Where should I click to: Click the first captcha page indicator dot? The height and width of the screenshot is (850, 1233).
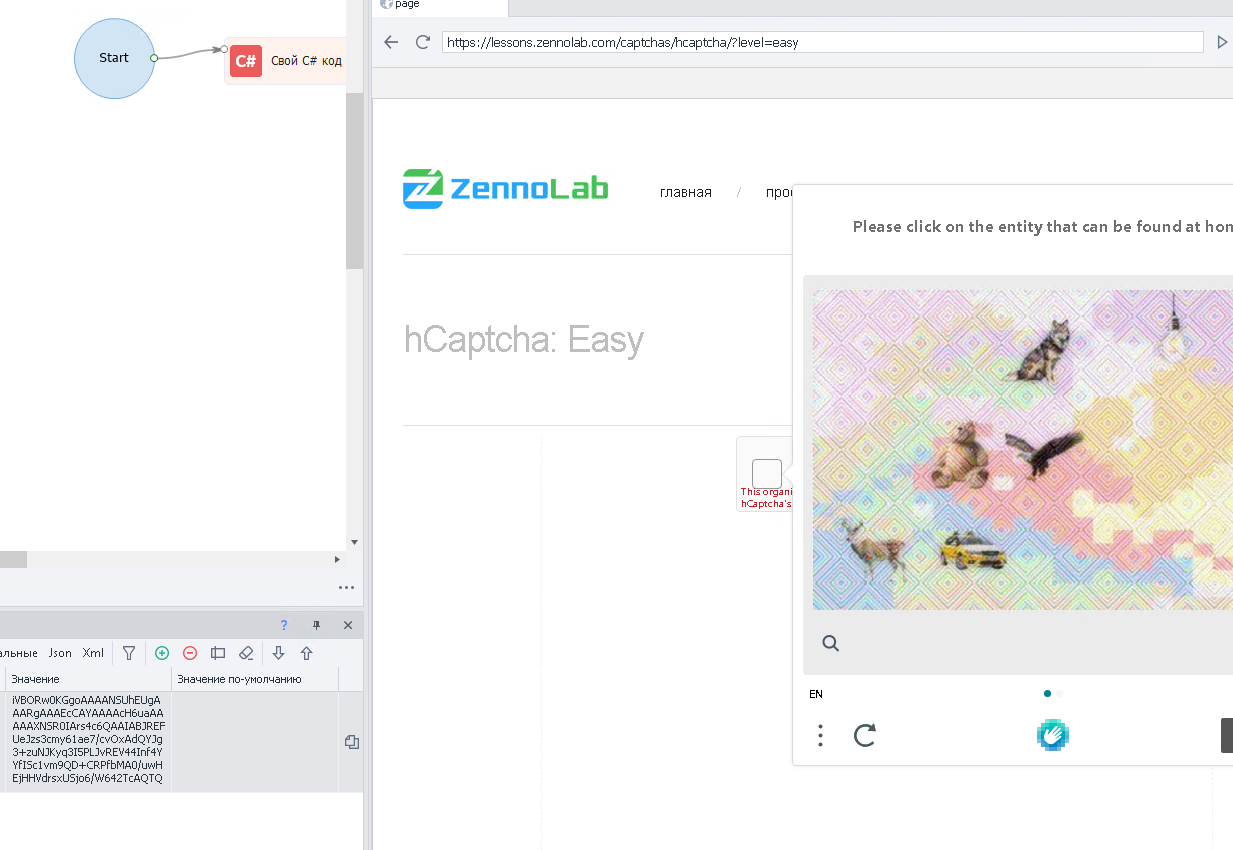point(1047,693)
